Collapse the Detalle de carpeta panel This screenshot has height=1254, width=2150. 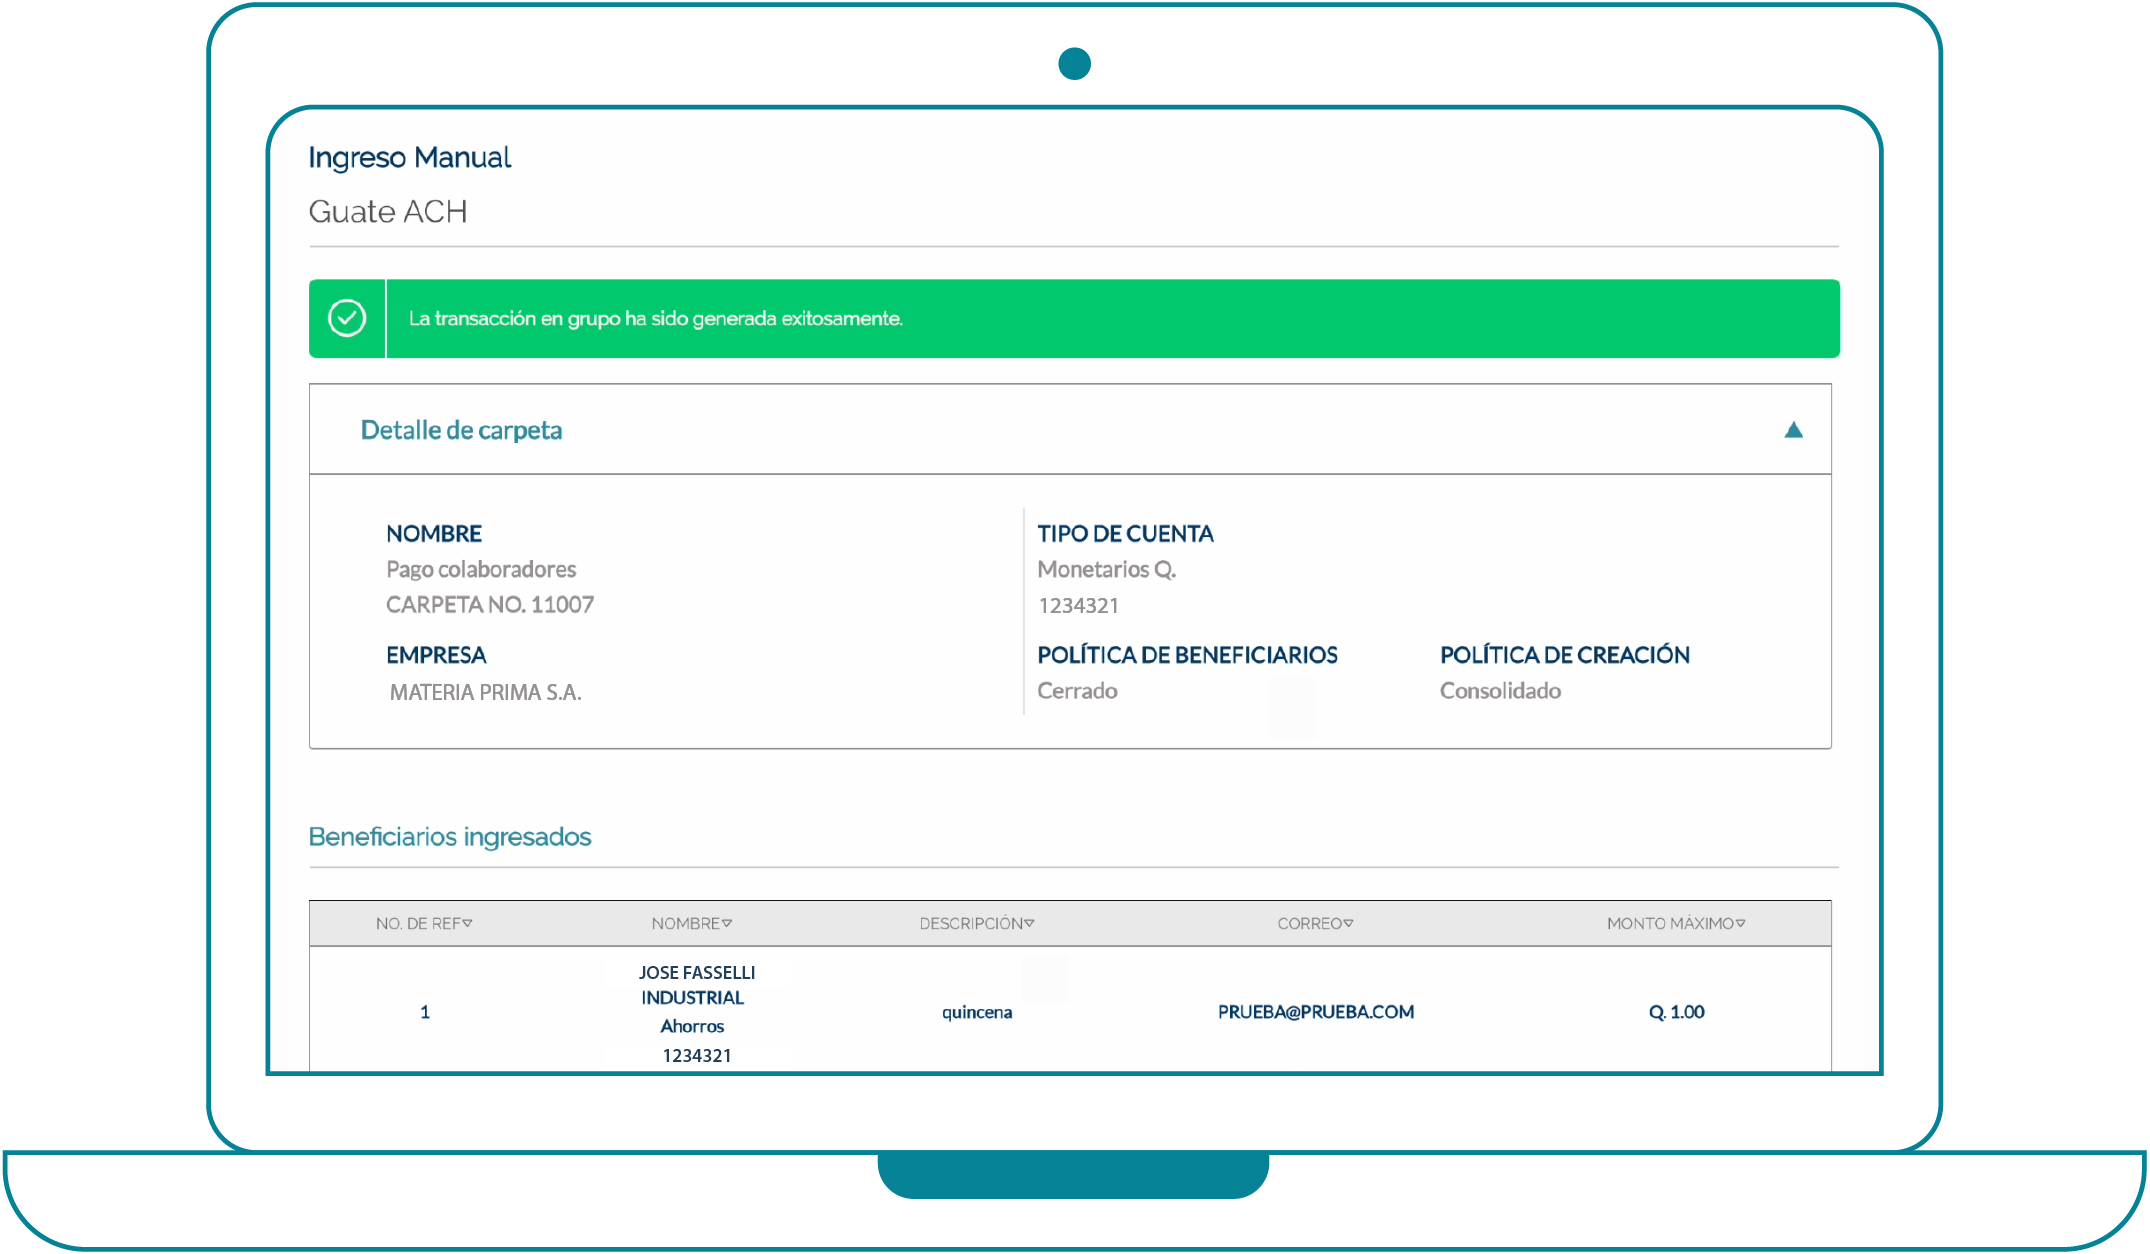click(x=1793, y=430)
